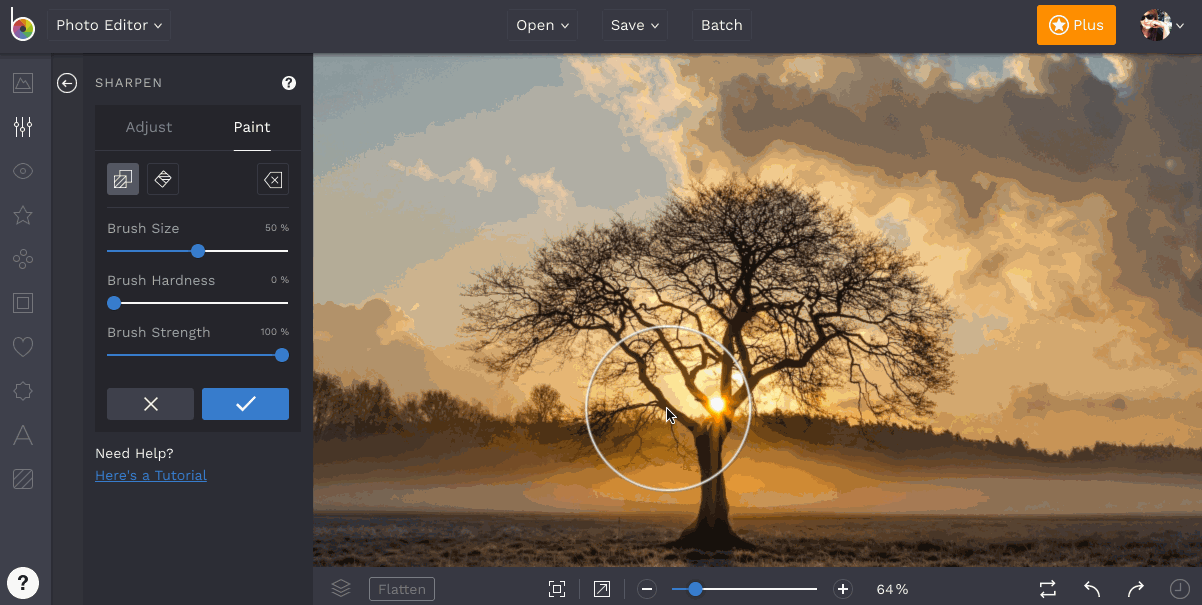Viewport: 1202px width, 605px height.
Task: Go back from Sharpen panel
Action: click(67, 83)
